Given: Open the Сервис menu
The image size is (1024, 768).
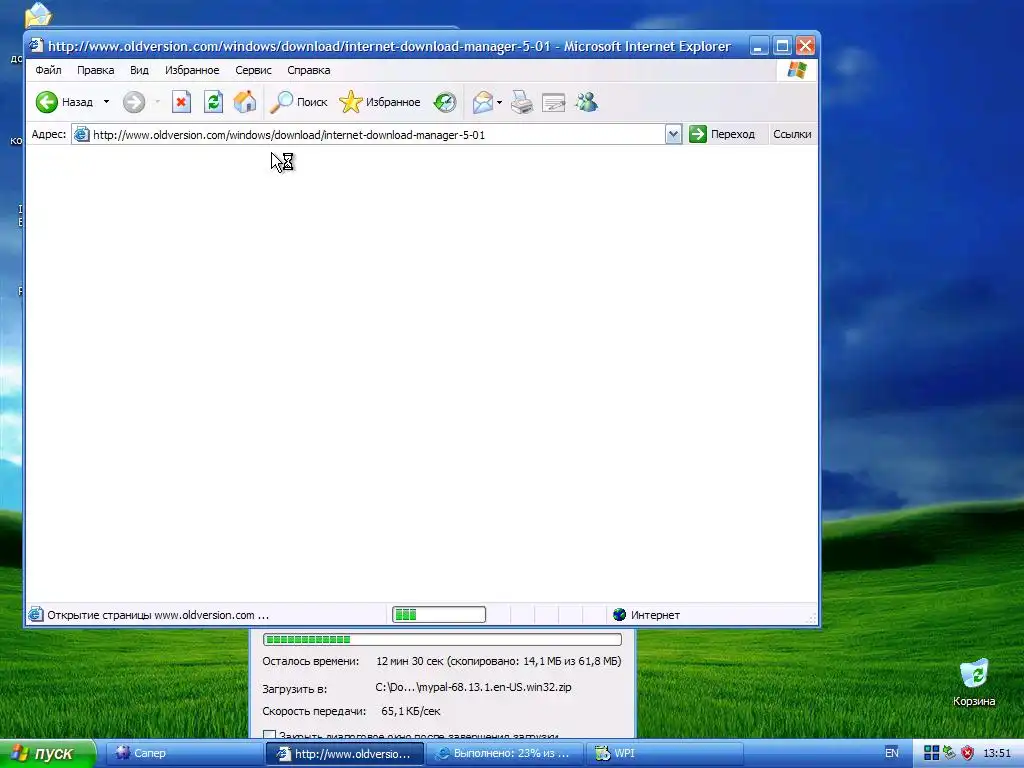Looking at the screenshot, I should [253, 70].
